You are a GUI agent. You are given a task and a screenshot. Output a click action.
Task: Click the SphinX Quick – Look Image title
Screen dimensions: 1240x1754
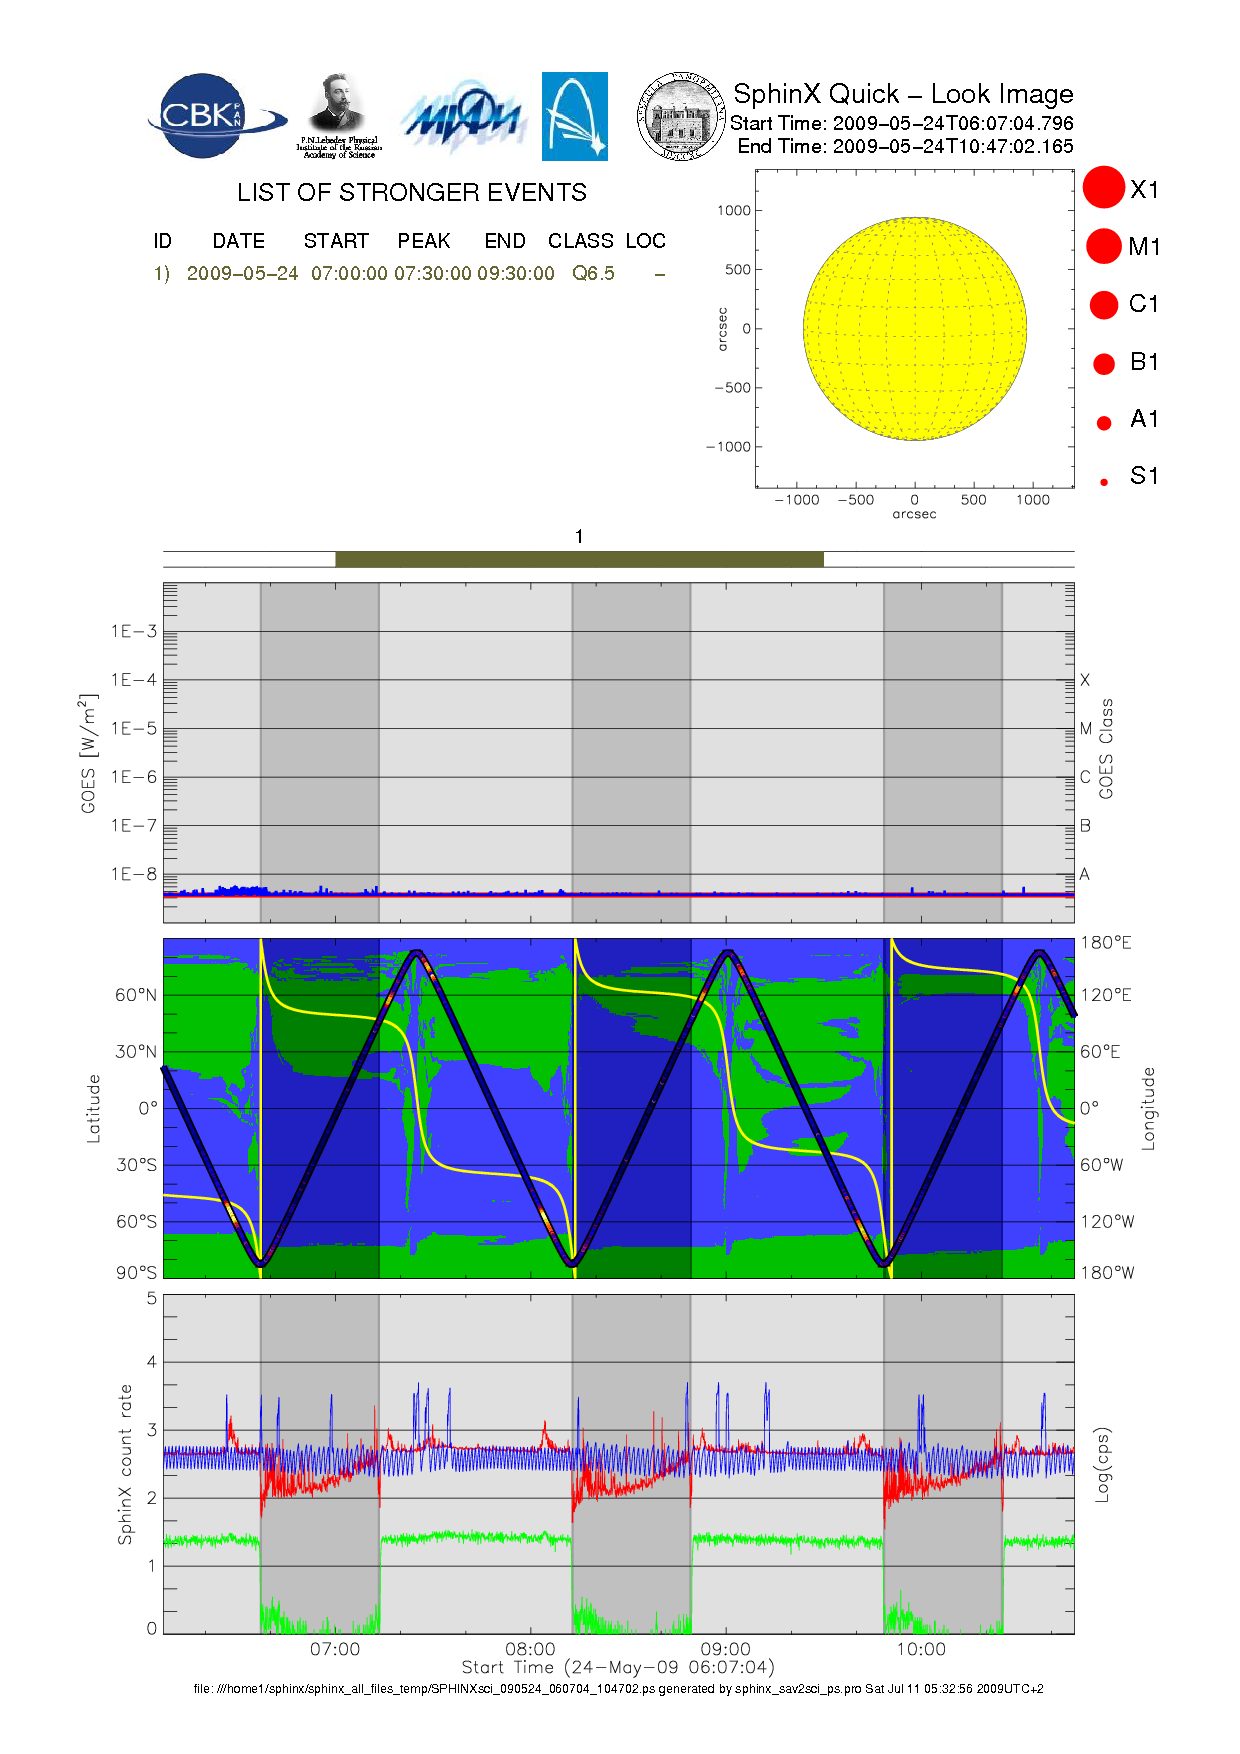pyautogui.click(x=902, y=94)
